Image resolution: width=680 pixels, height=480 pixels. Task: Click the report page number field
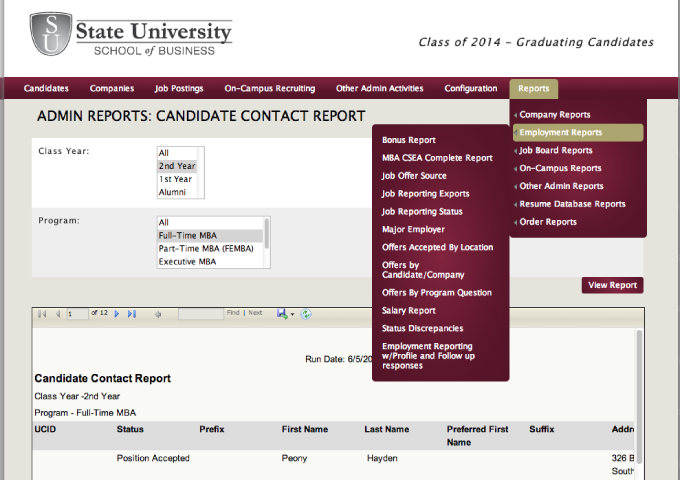[77, 314]
